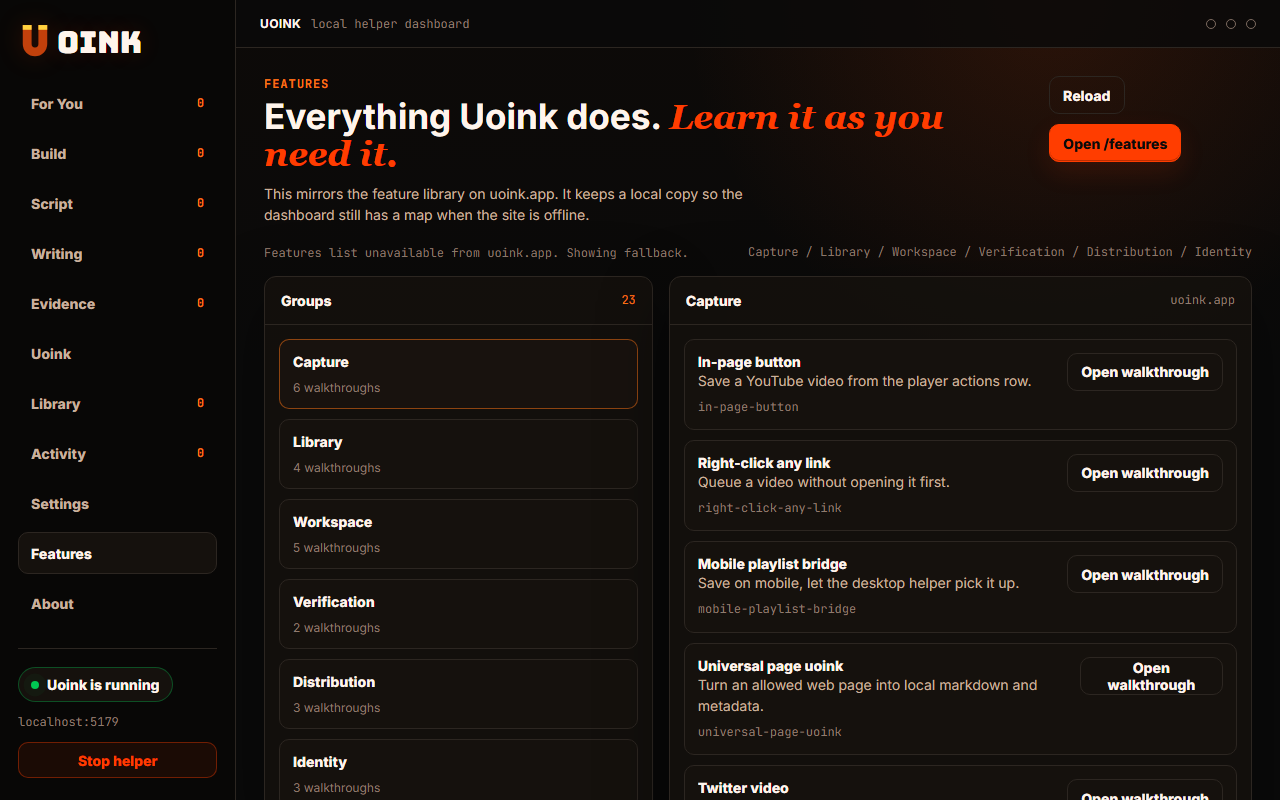Screen dimensions: 1280x800
Task: Click the Uoink is running status pill
Action: tap(96, 685)
